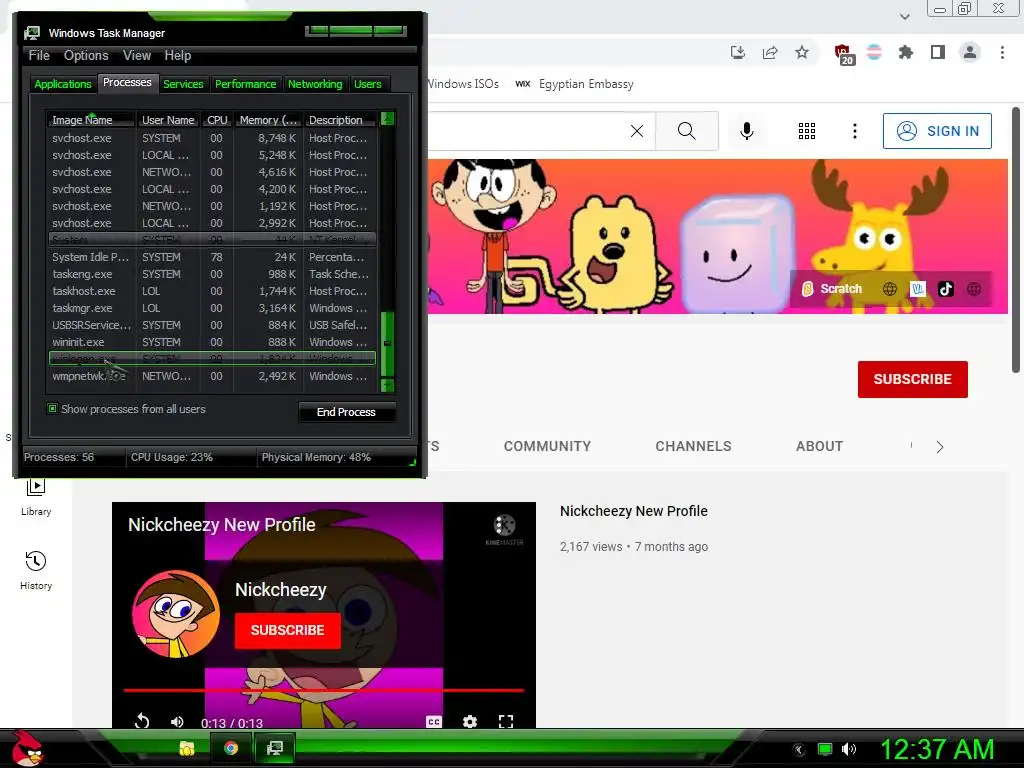This screenshot has height=768, width=1024.
Task: Click the SIGN IN button
Action: pyautogui.click(x=937, y=131)
